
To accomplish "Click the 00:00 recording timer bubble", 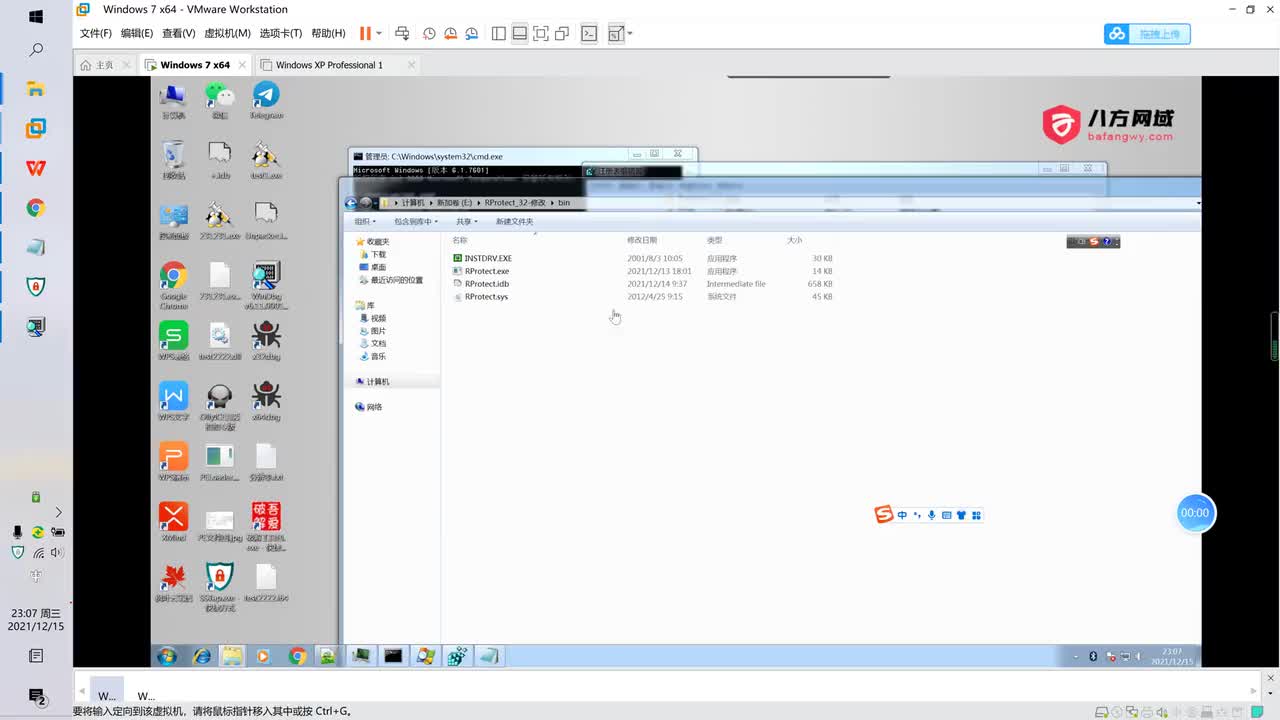I will (x=1195, y=513).
